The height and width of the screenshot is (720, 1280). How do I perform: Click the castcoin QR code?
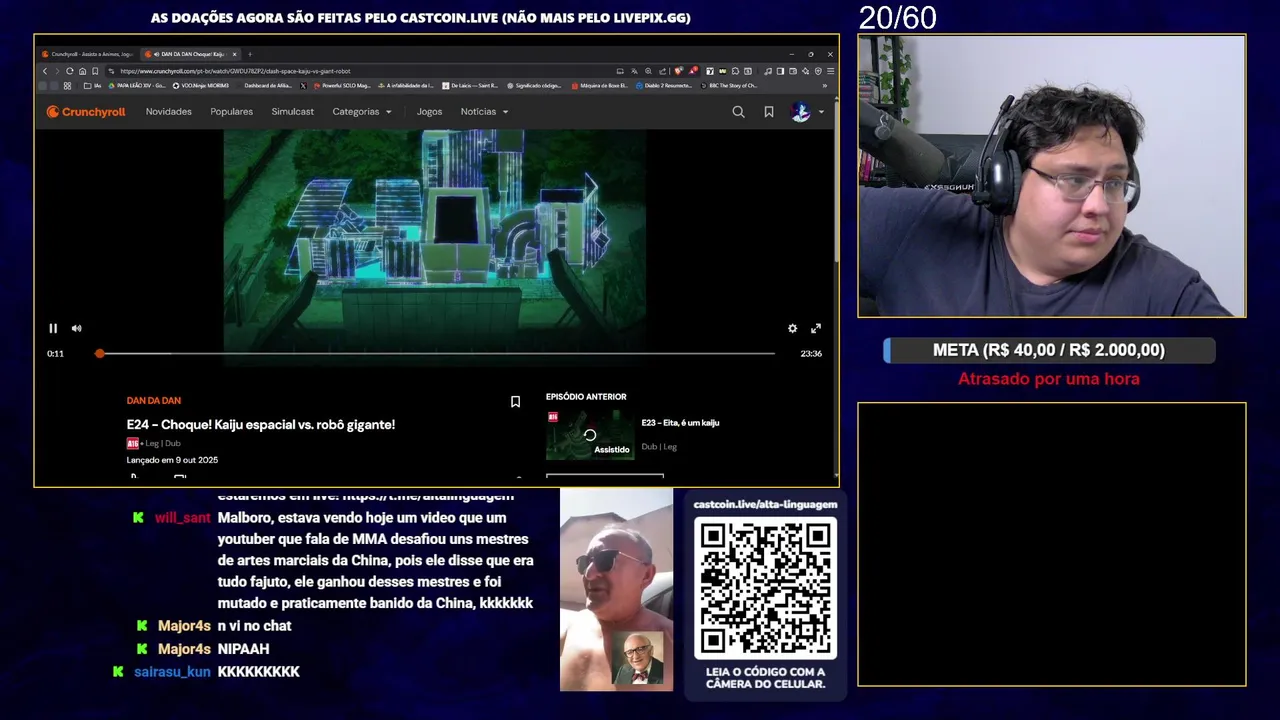coord(765,588)
